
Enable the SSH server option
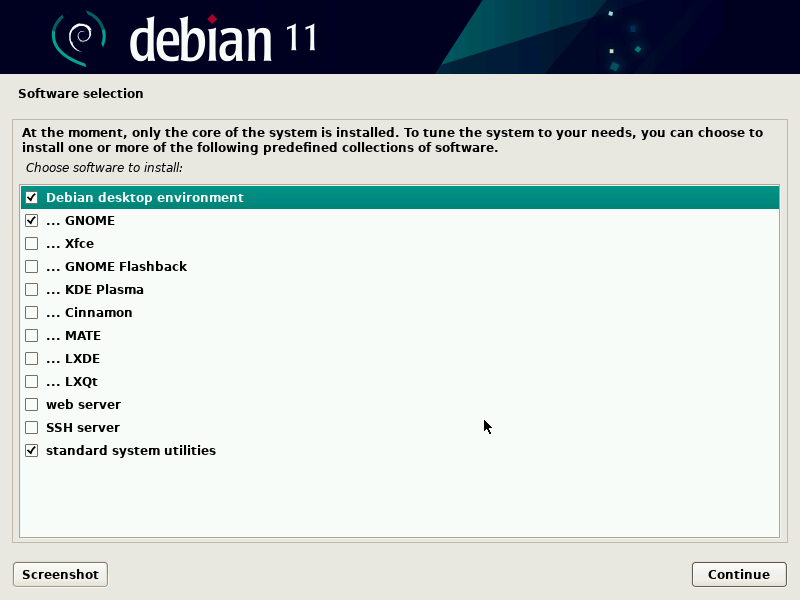(x=31, y=427)
